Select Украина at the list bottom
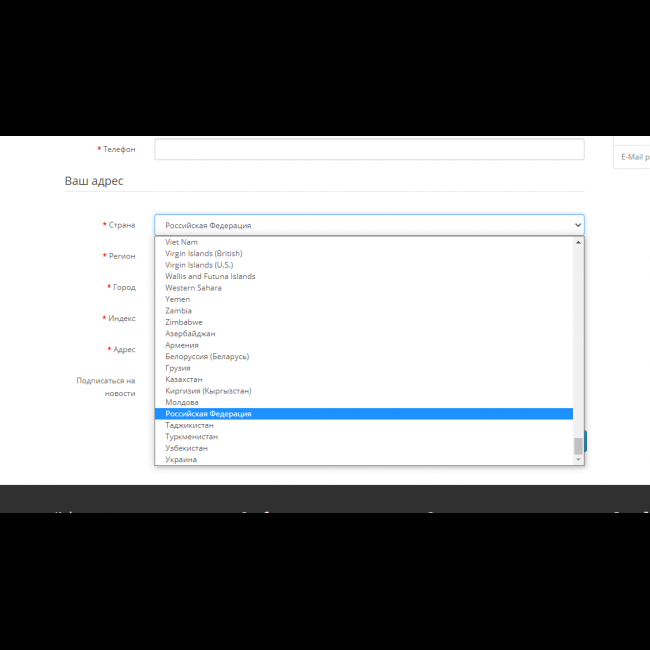Image resolution: width=650 pixels, height=650 pixels. [181, 460]
